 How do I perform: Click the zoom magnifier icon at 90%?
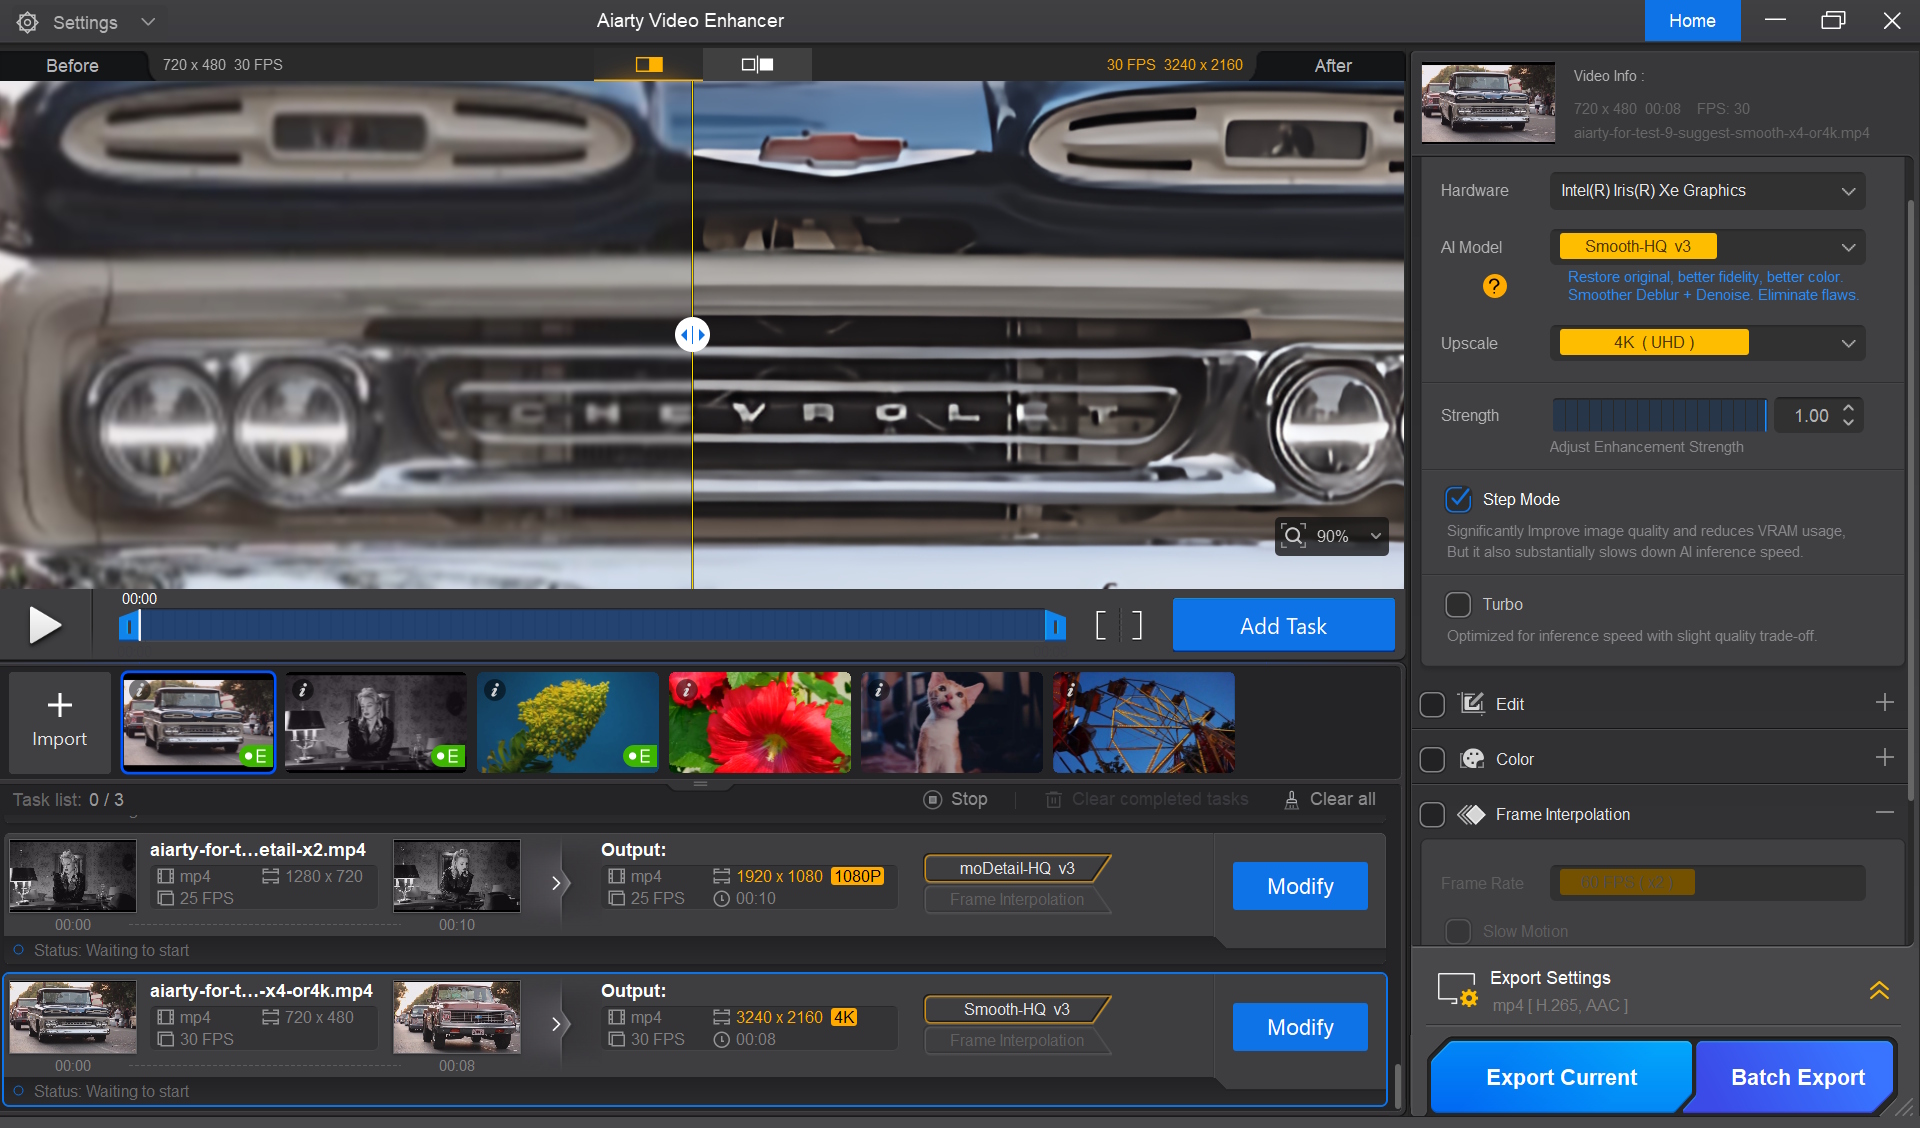[x=1294, y=536]
